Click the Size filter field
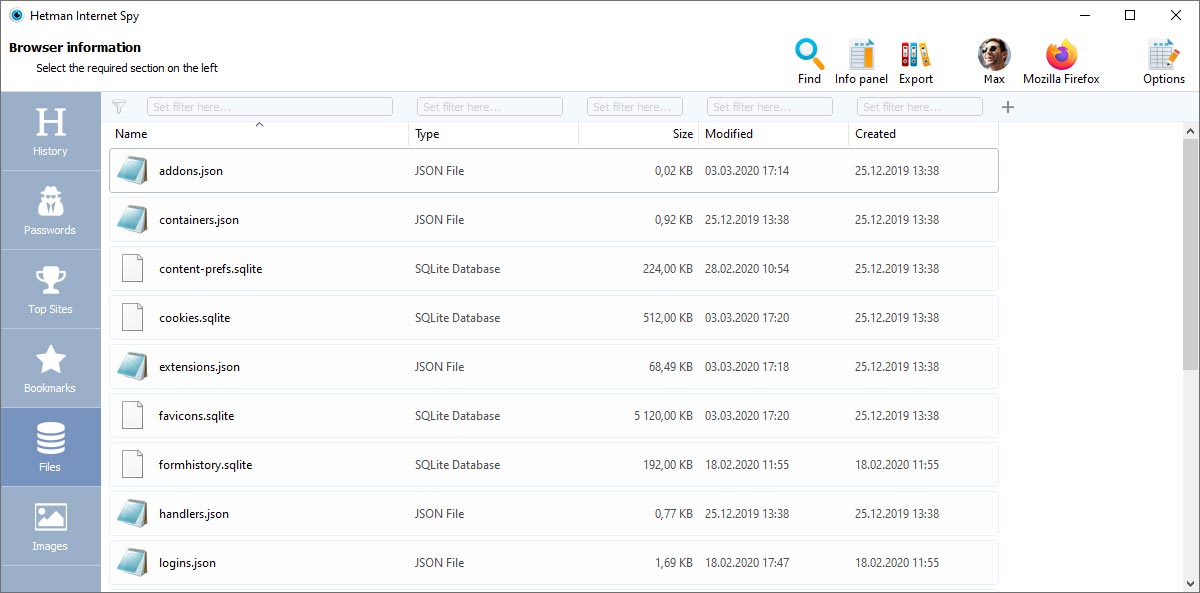The height and width of the screenshot is (593, 1200). pos(635,107)
